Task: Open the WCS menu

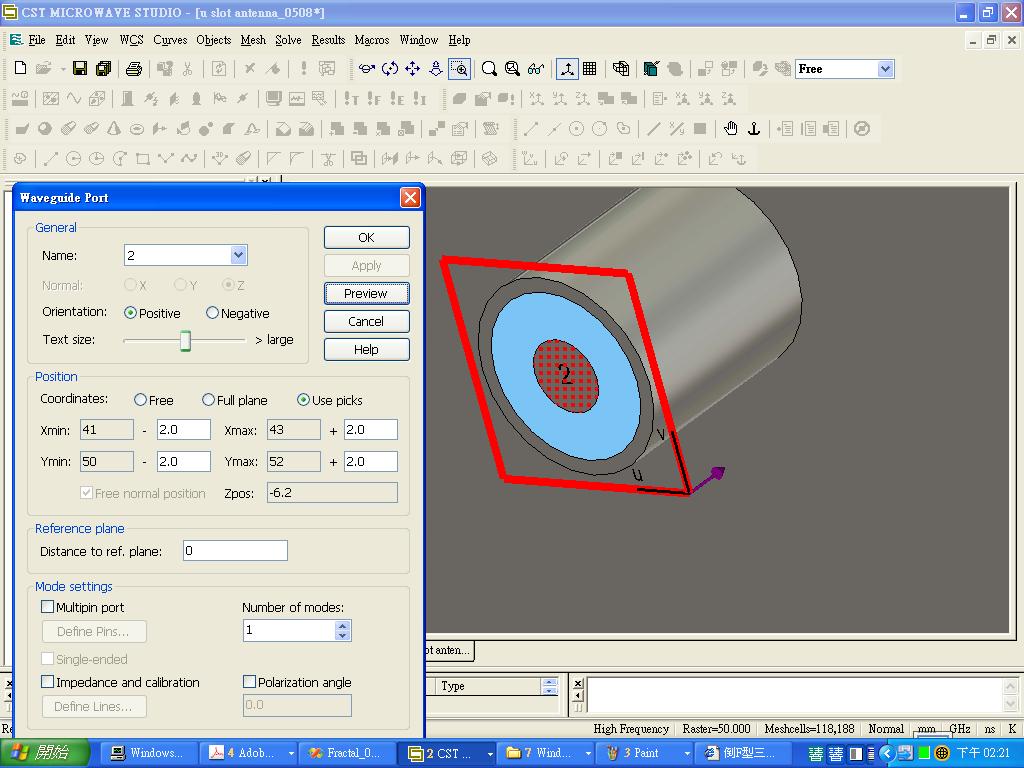Action: point(131,40)
